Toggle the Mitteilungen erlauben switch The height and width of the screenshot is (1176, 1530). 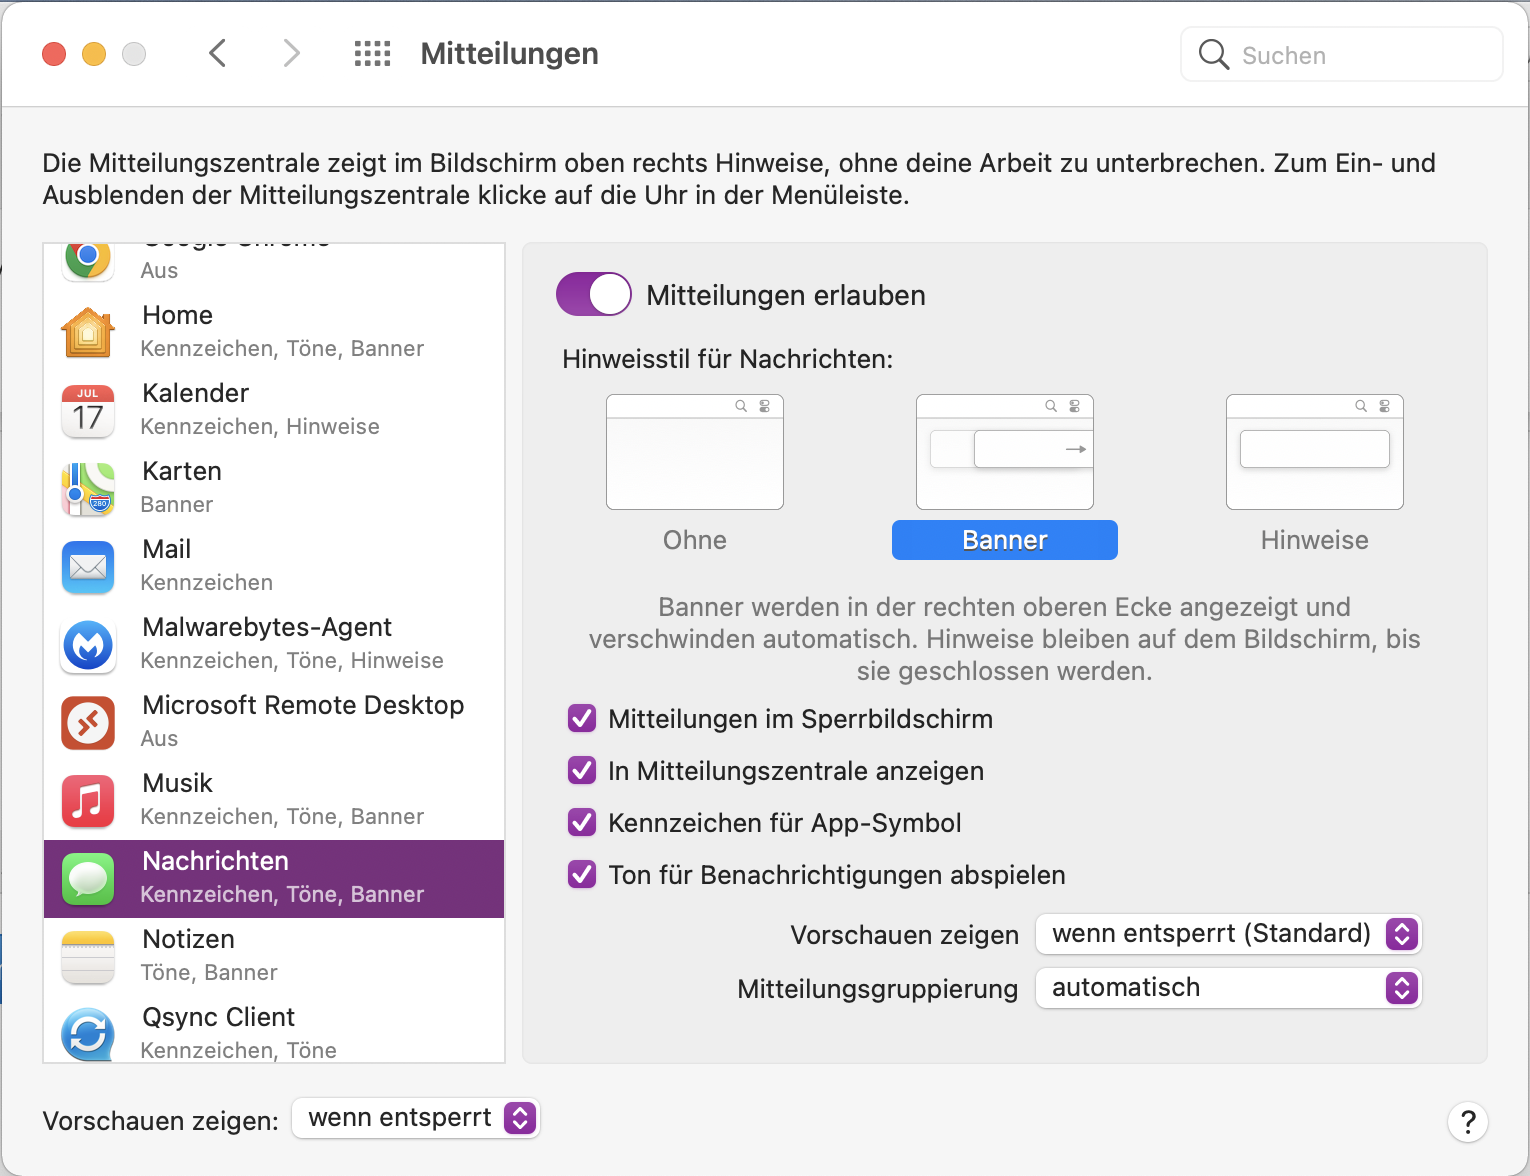(594, 295)
